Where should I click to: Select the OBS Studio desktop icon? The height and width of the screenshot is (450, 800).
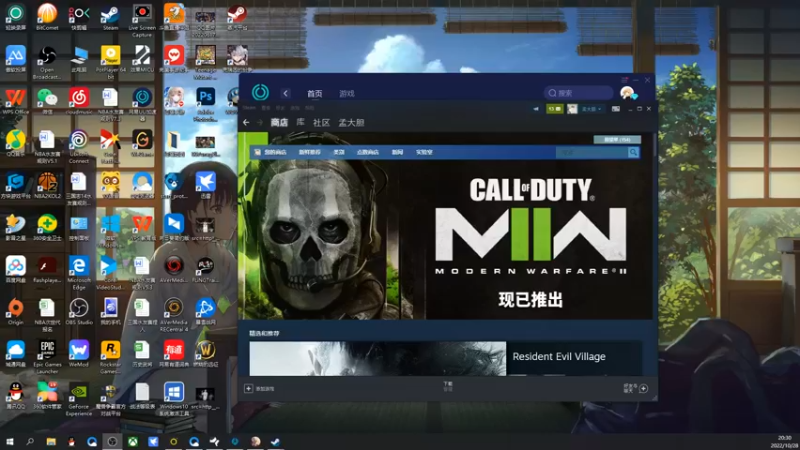point(79,311)
